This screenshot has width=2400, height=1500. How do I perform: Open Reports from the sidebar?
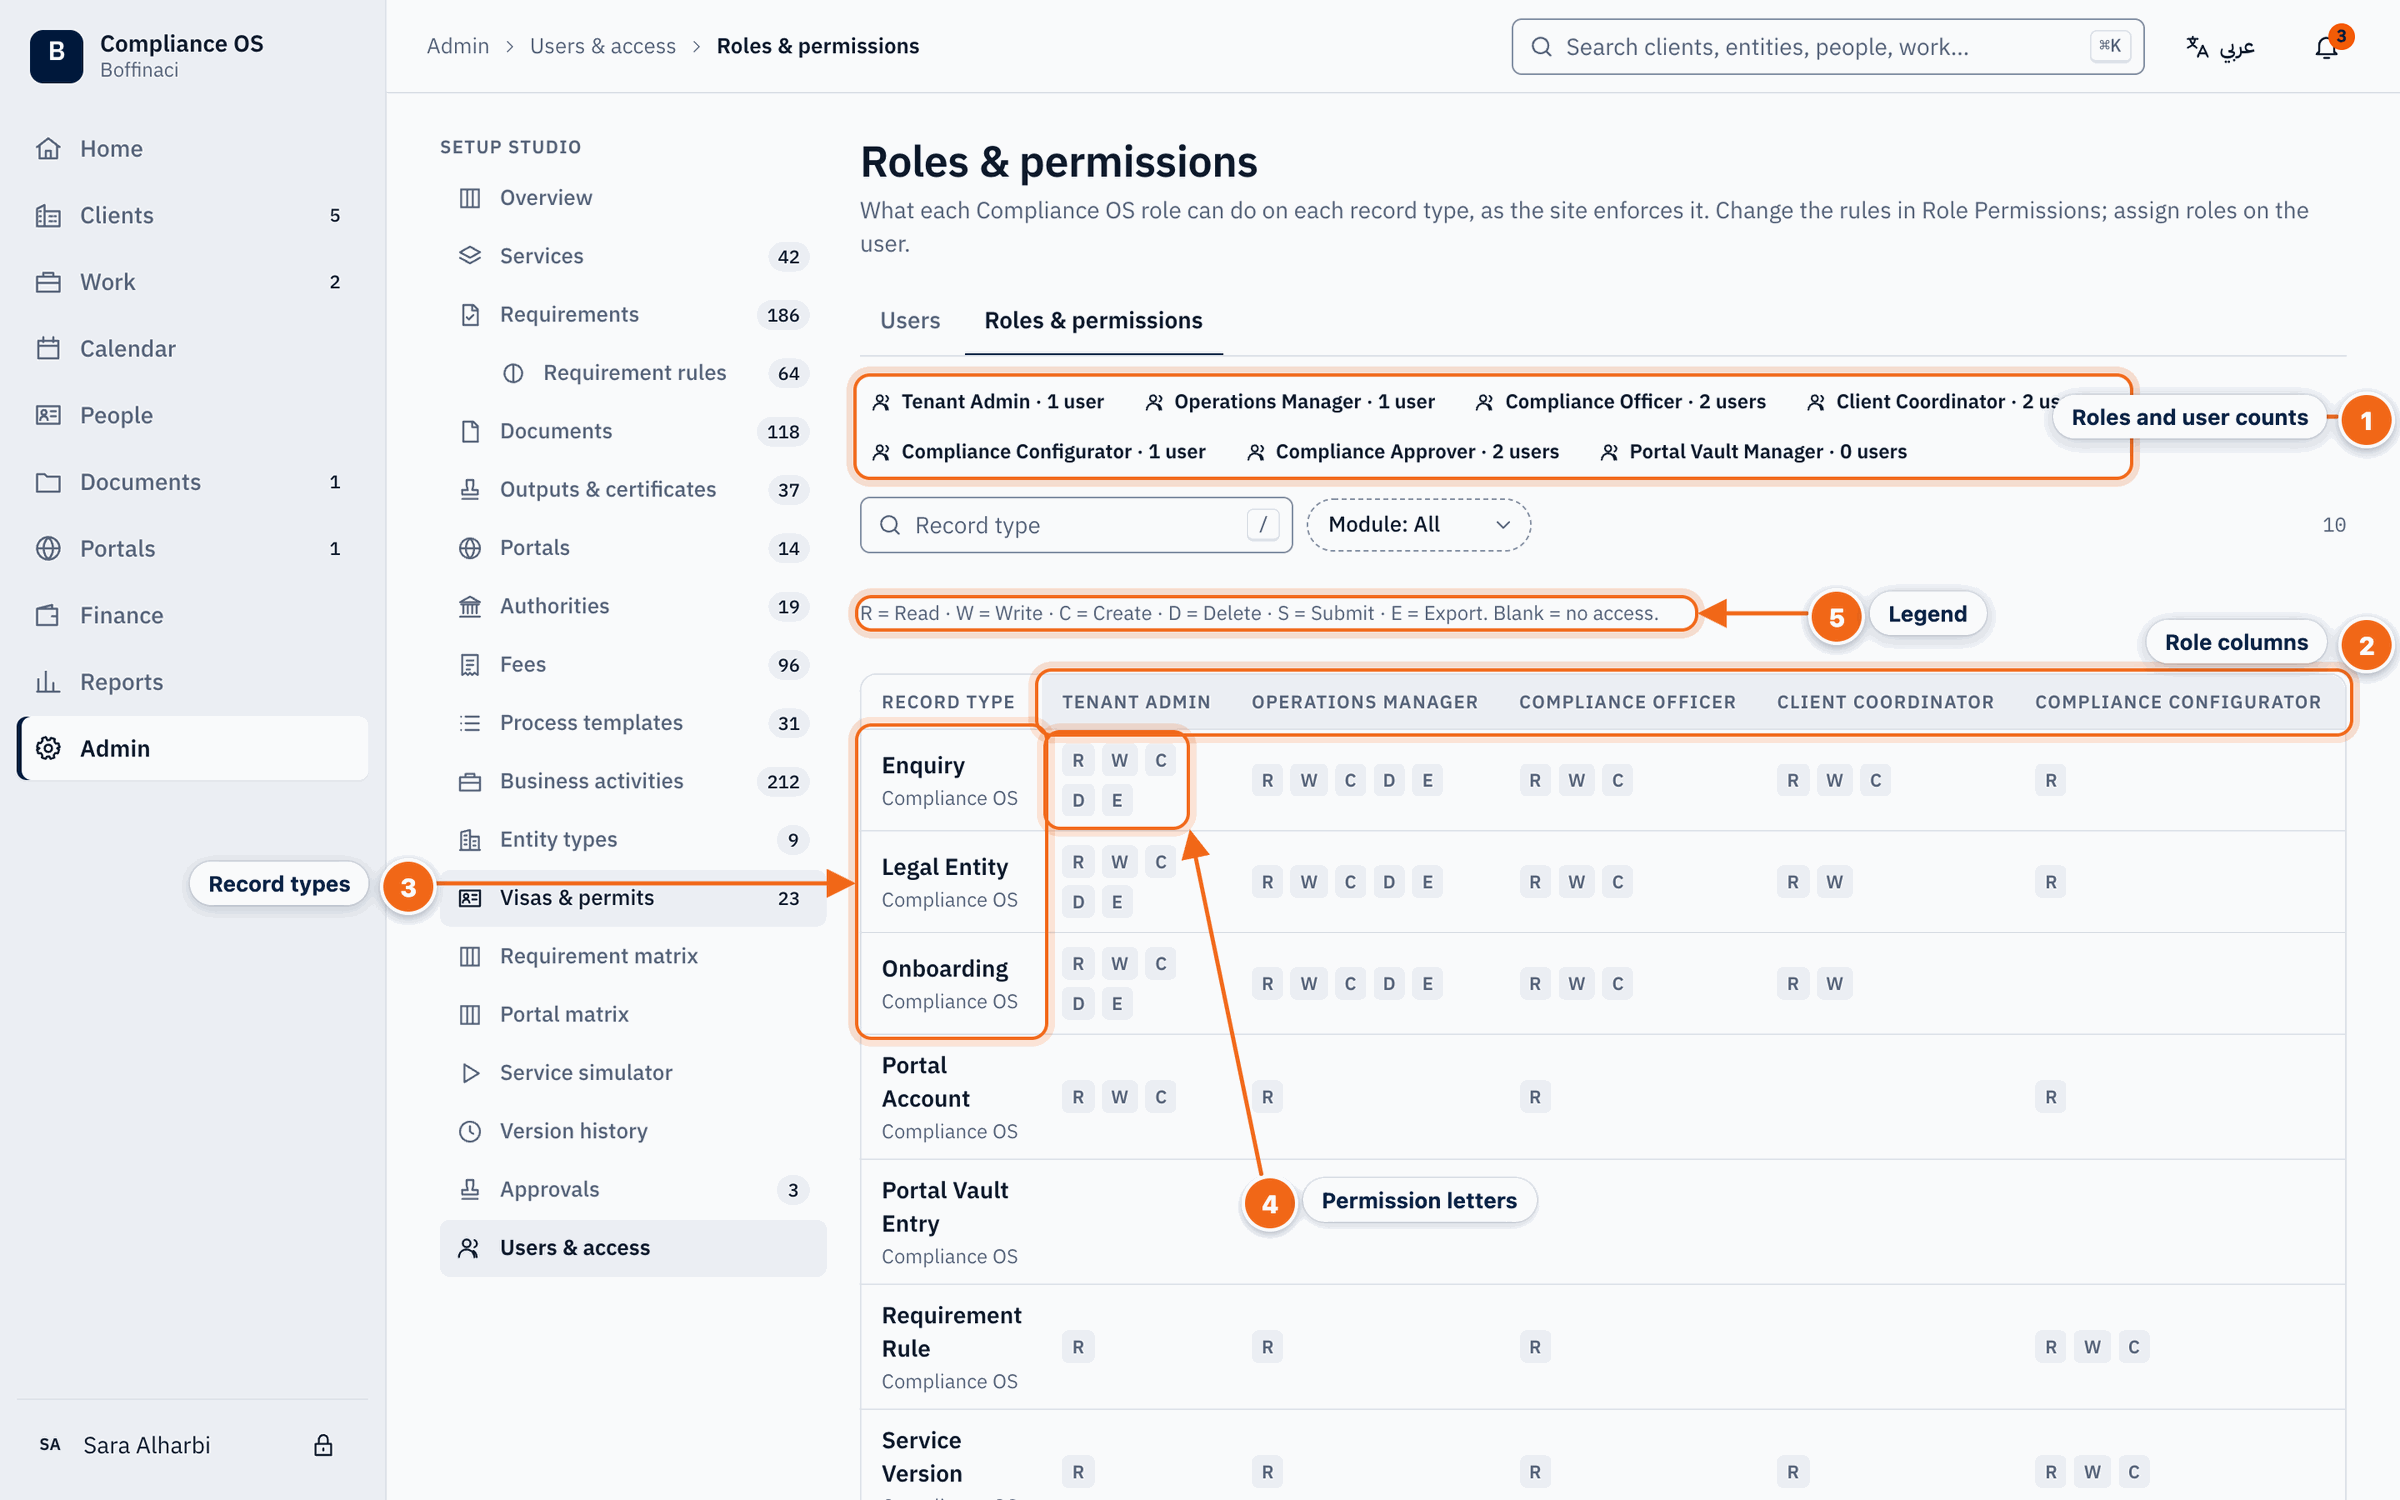point(193,682)
